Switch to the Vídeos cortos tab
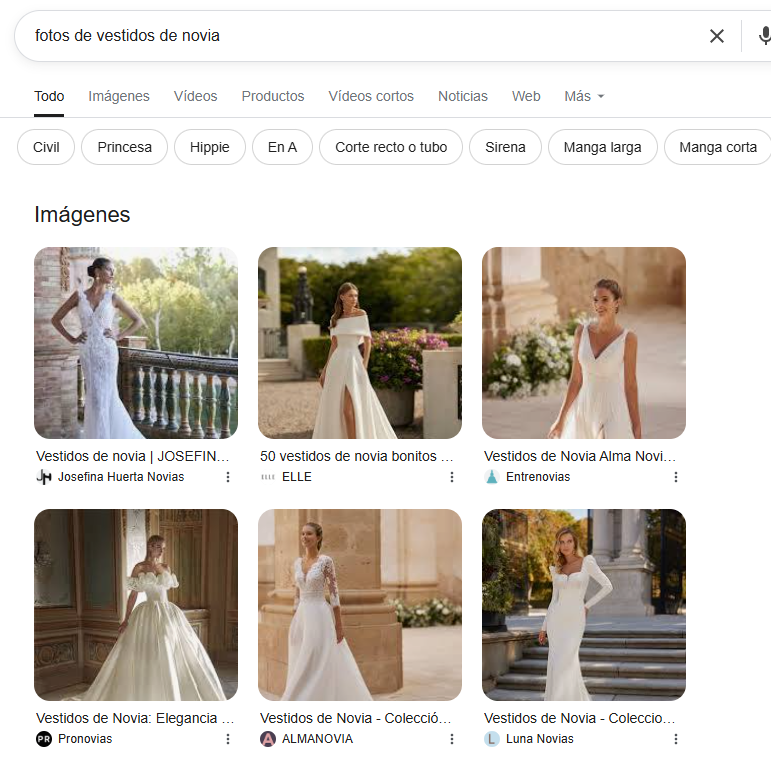The height and width of the screenshot is (774, 771). coord(371,96)
